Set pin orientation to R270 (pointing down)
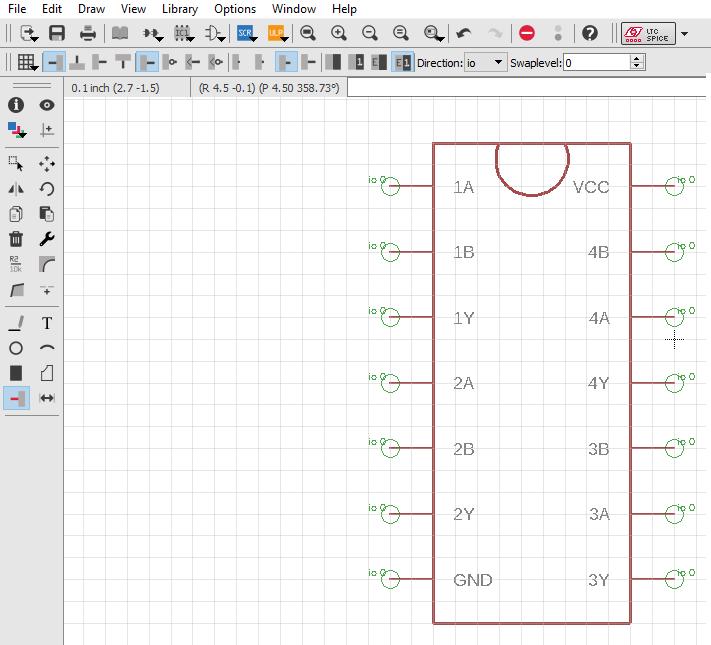The image size is (711, 645). [x=122, y=62]
